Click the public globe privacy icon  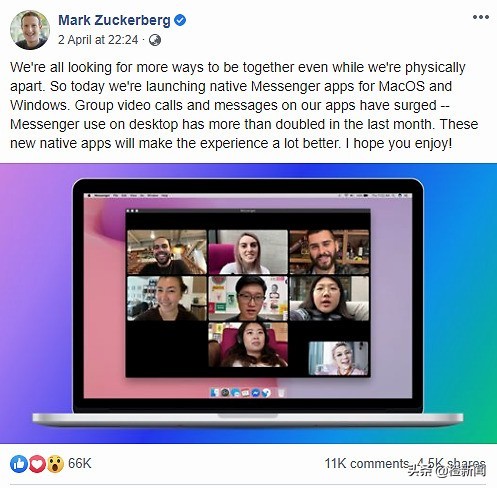(154, 40)
